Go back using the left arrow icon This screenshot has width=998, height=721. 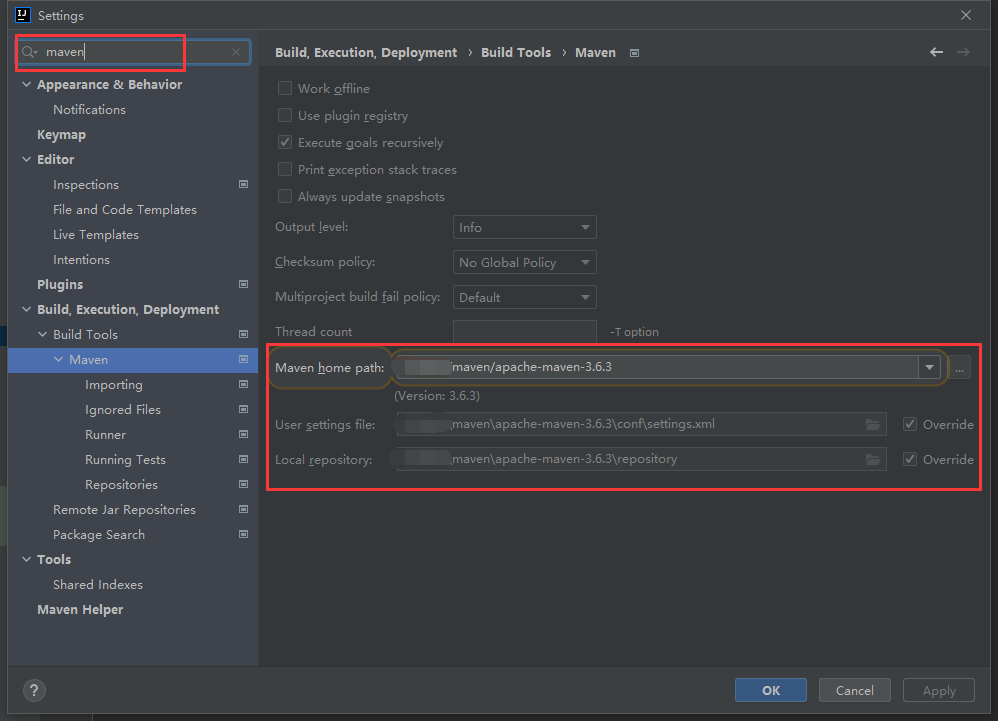pyautogui.click(x=936, y=52)
